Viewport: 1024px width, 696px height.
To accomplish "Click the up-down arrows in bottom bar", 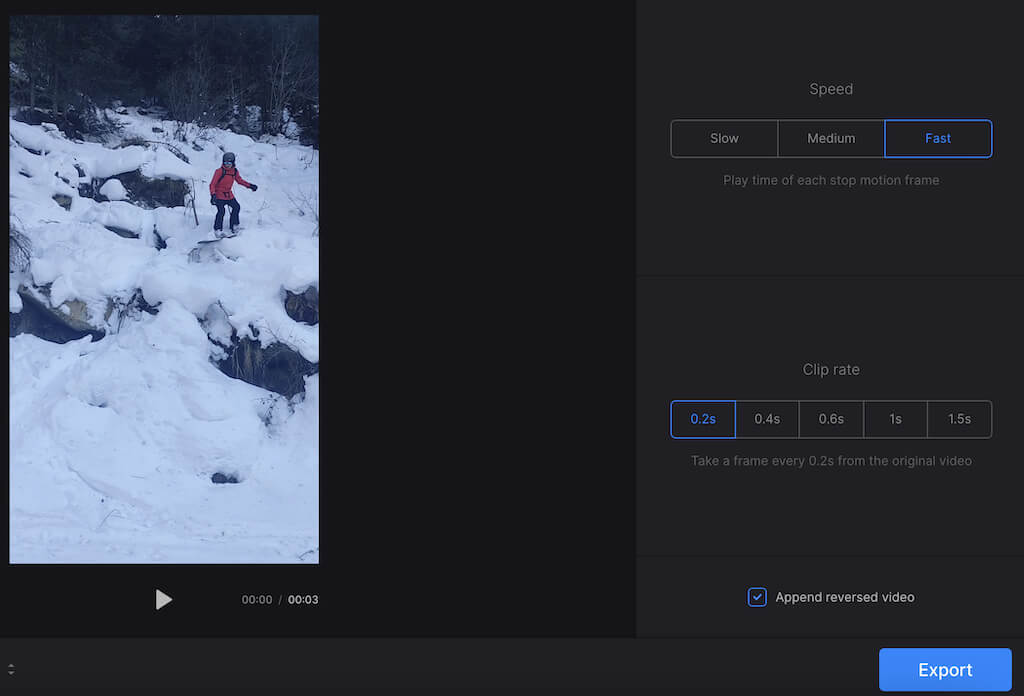I will [11, 669].
